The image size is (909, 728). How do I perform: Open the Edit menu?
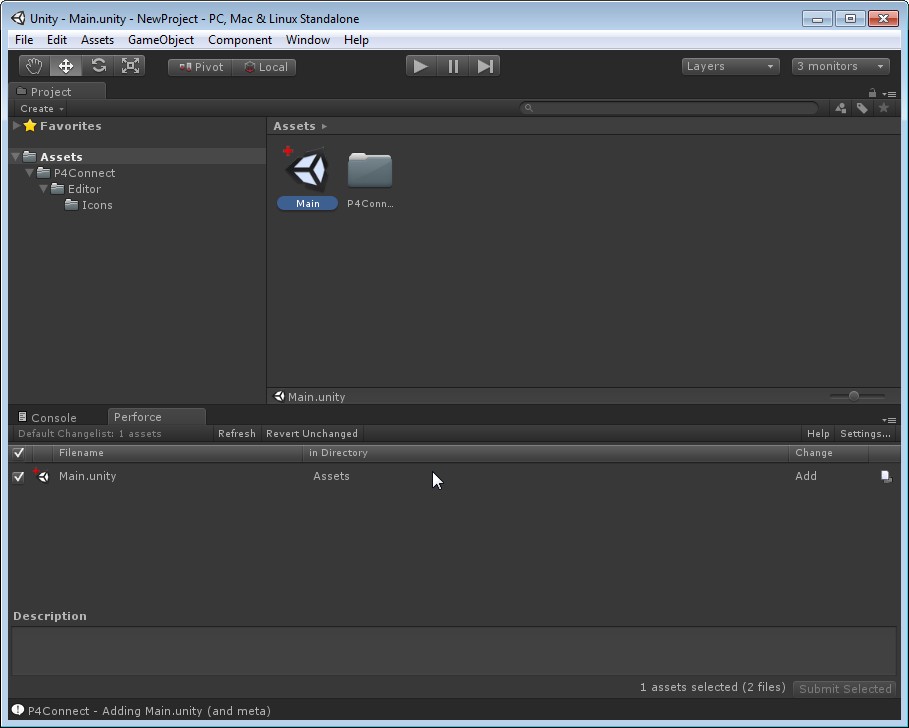tap(57, 40)
